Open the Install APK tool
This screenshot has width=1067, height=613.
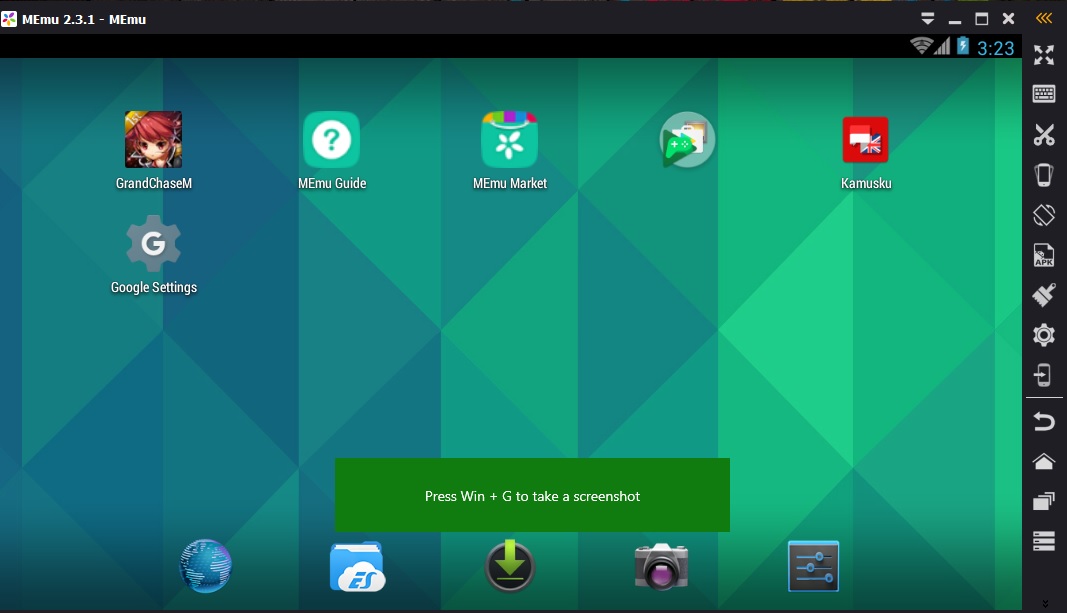(x=1044, y=255)
